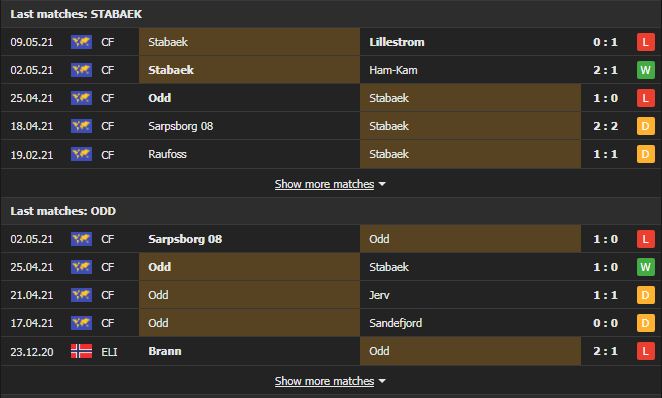Screen dimensions: 662x398
Task: Click the world flag icon for Stabaek vs Lillestrom
Action: tap(81, 42)
